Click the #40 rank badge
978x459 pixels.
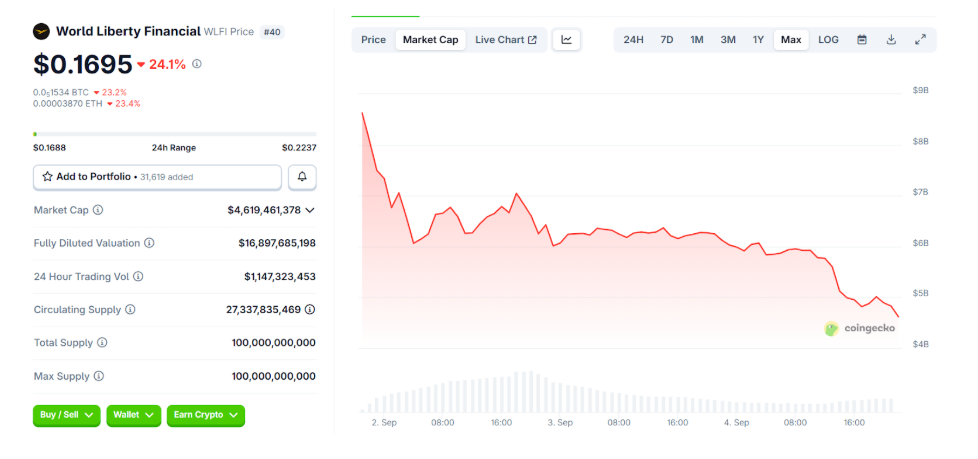(272, 32)
